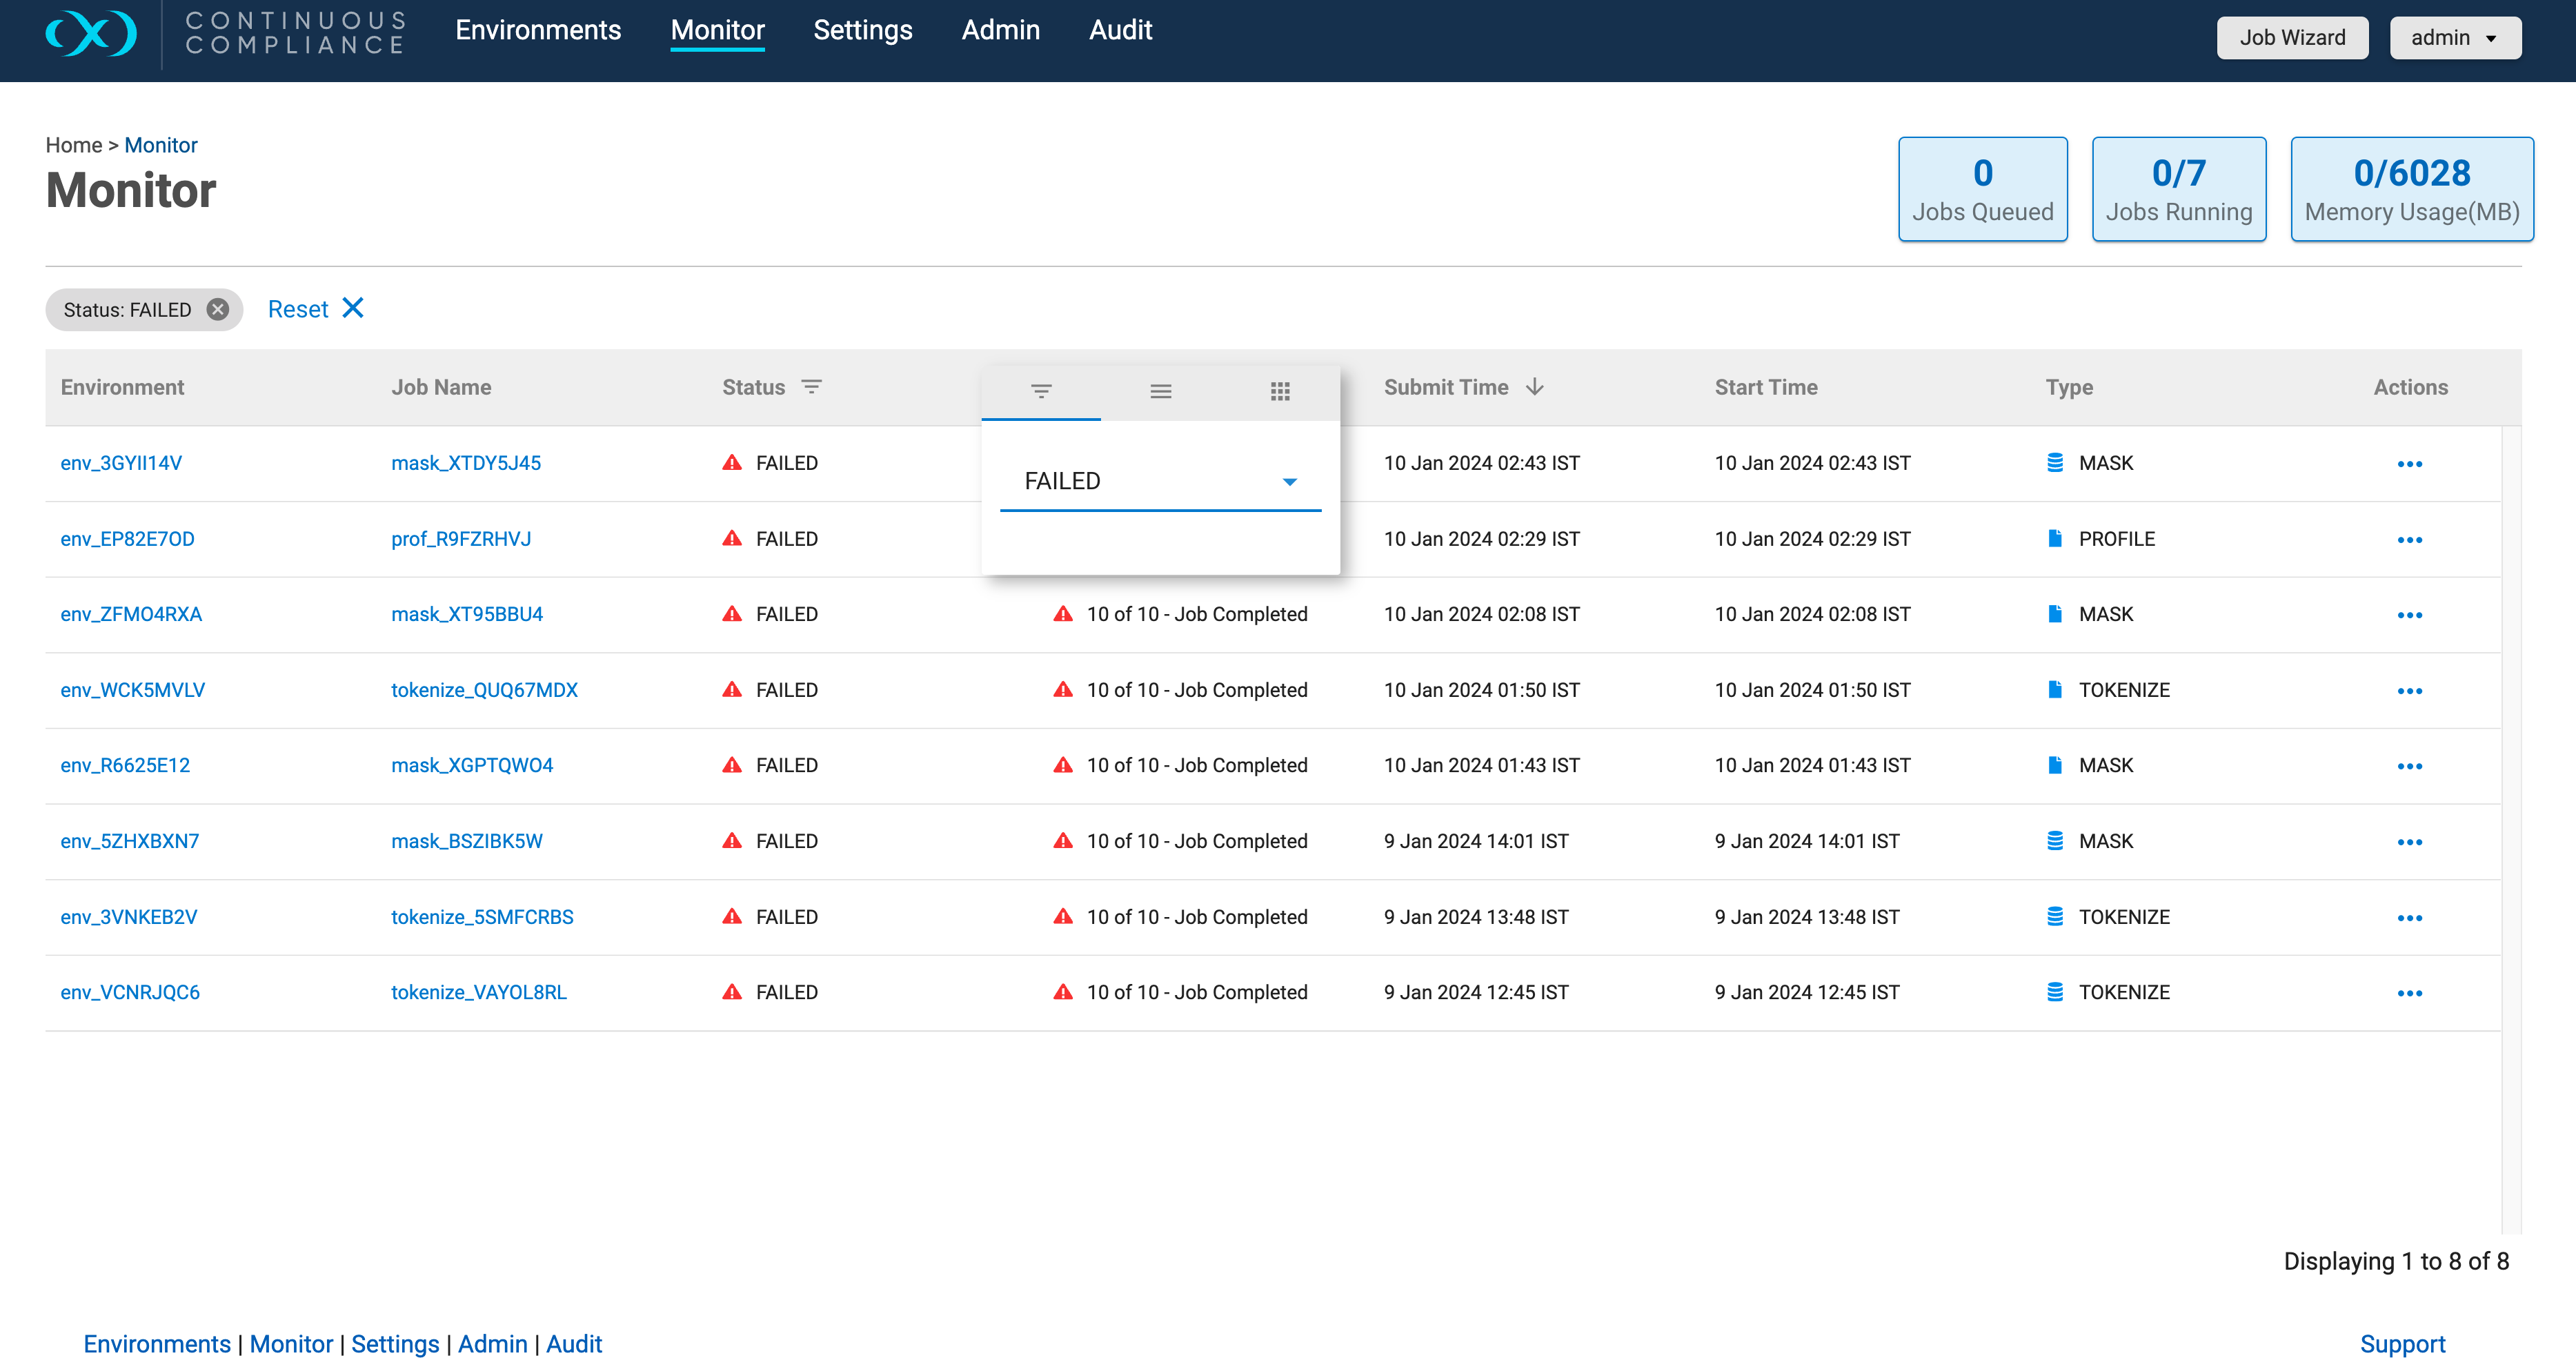This screenshot has height=1358, width=2576.
Task: Click the Start Time column header
Action: (x=1766, y=387)
